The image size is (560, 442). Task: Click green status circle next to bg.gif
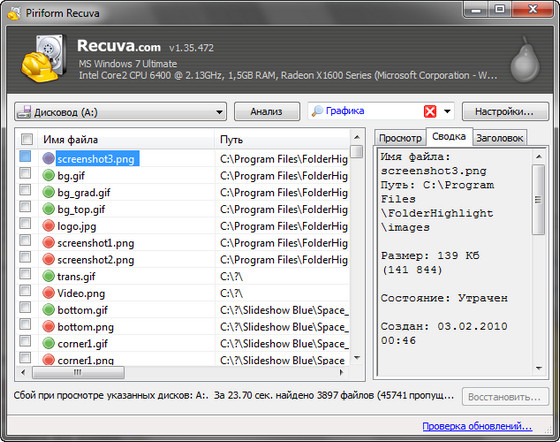point(48,175)
